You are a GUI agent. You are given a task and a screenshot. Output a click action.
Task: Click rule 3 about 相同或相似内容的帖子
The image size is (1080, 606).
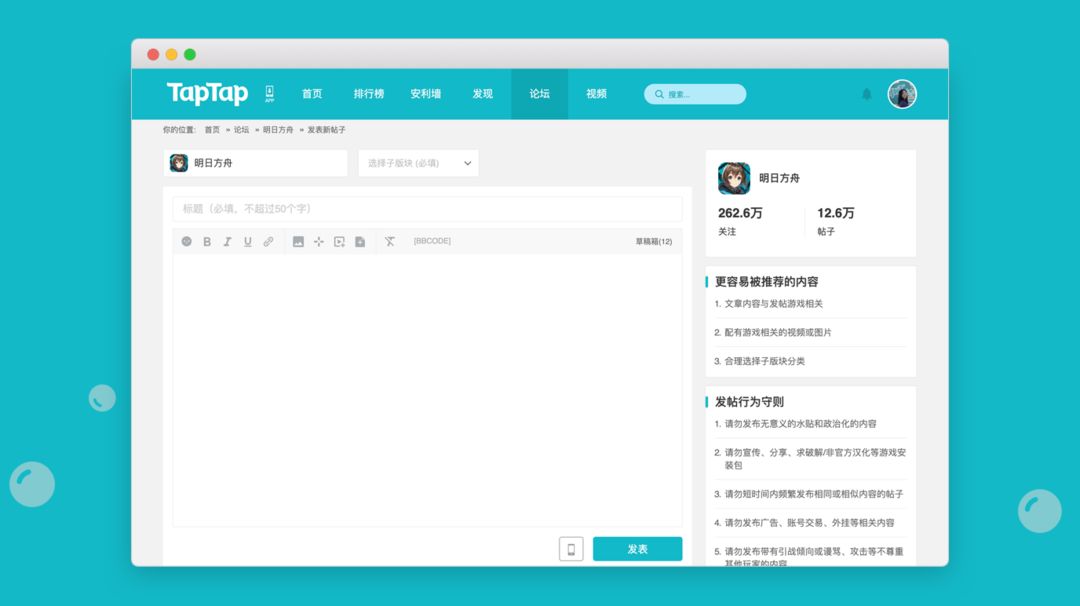coord(813,494)
